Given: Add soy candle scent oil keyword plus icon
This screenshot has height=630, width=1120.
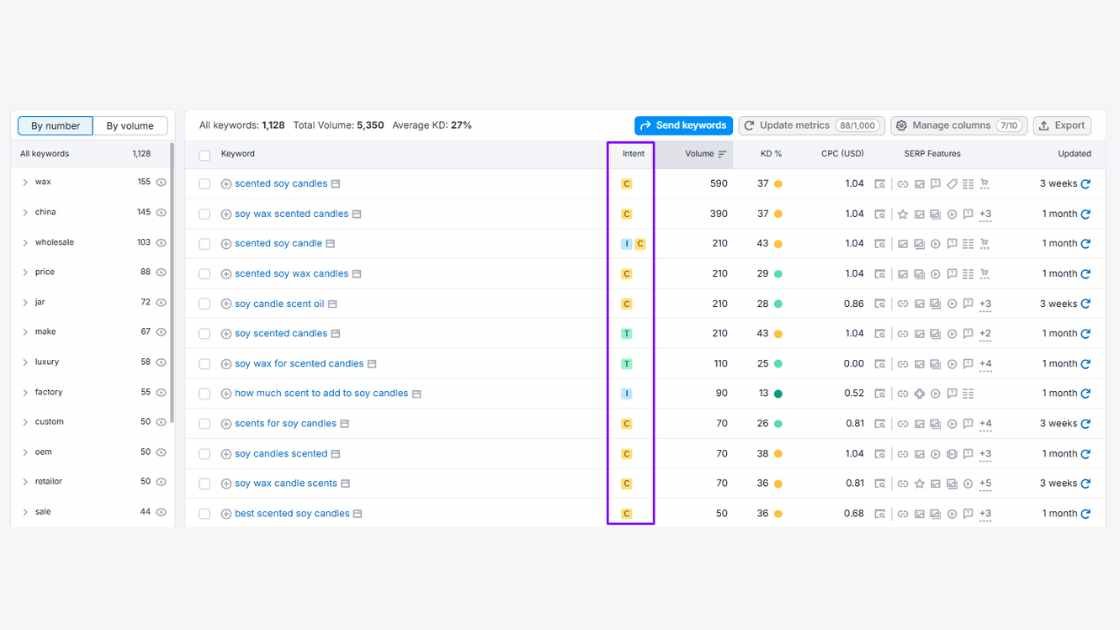Looking at the screenshot, I should click(x=226, y=304).
